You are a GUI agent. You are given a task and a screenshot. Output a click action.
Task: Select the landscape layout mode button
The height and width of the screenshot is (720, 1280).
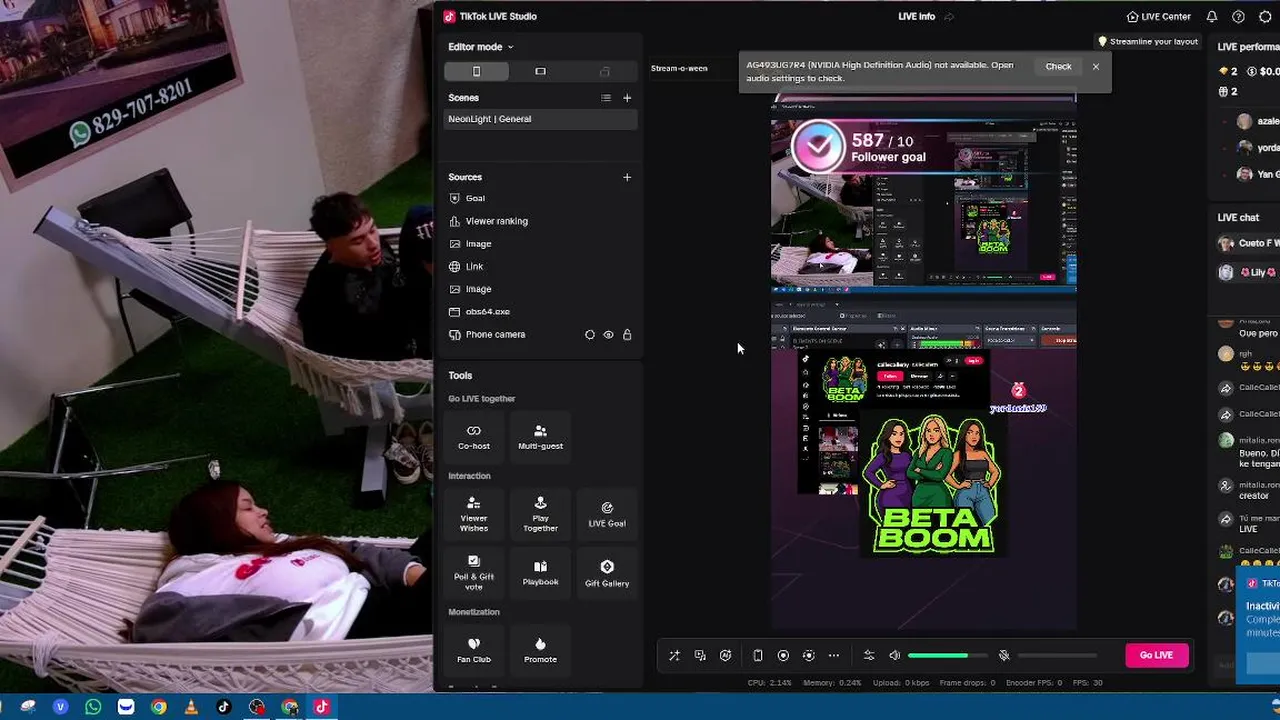[540, 71]
